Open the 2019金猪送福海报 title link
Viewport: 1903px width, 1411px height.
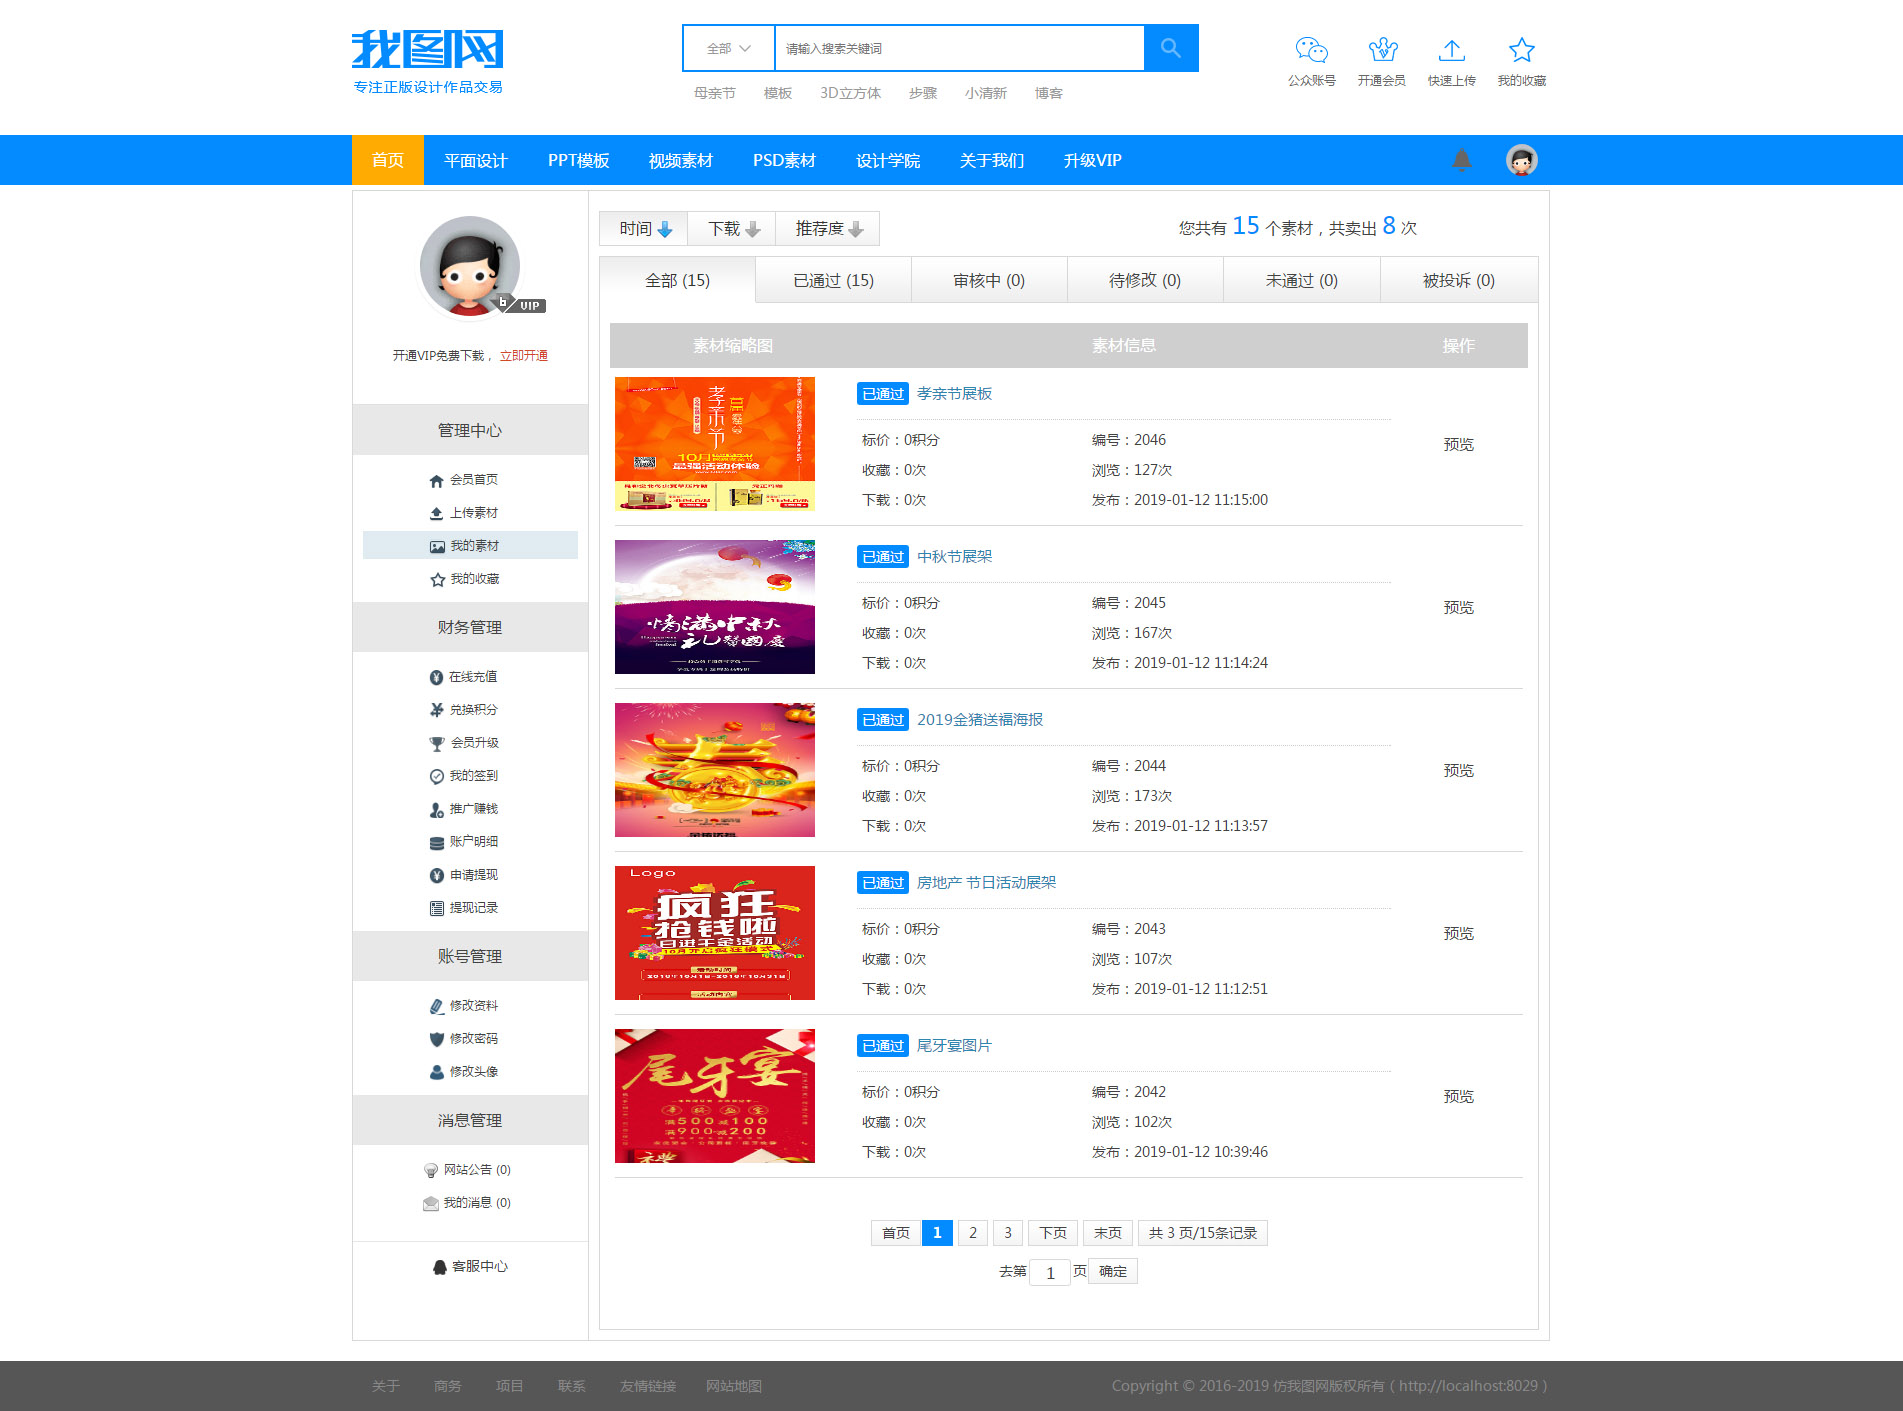point(980,720)
